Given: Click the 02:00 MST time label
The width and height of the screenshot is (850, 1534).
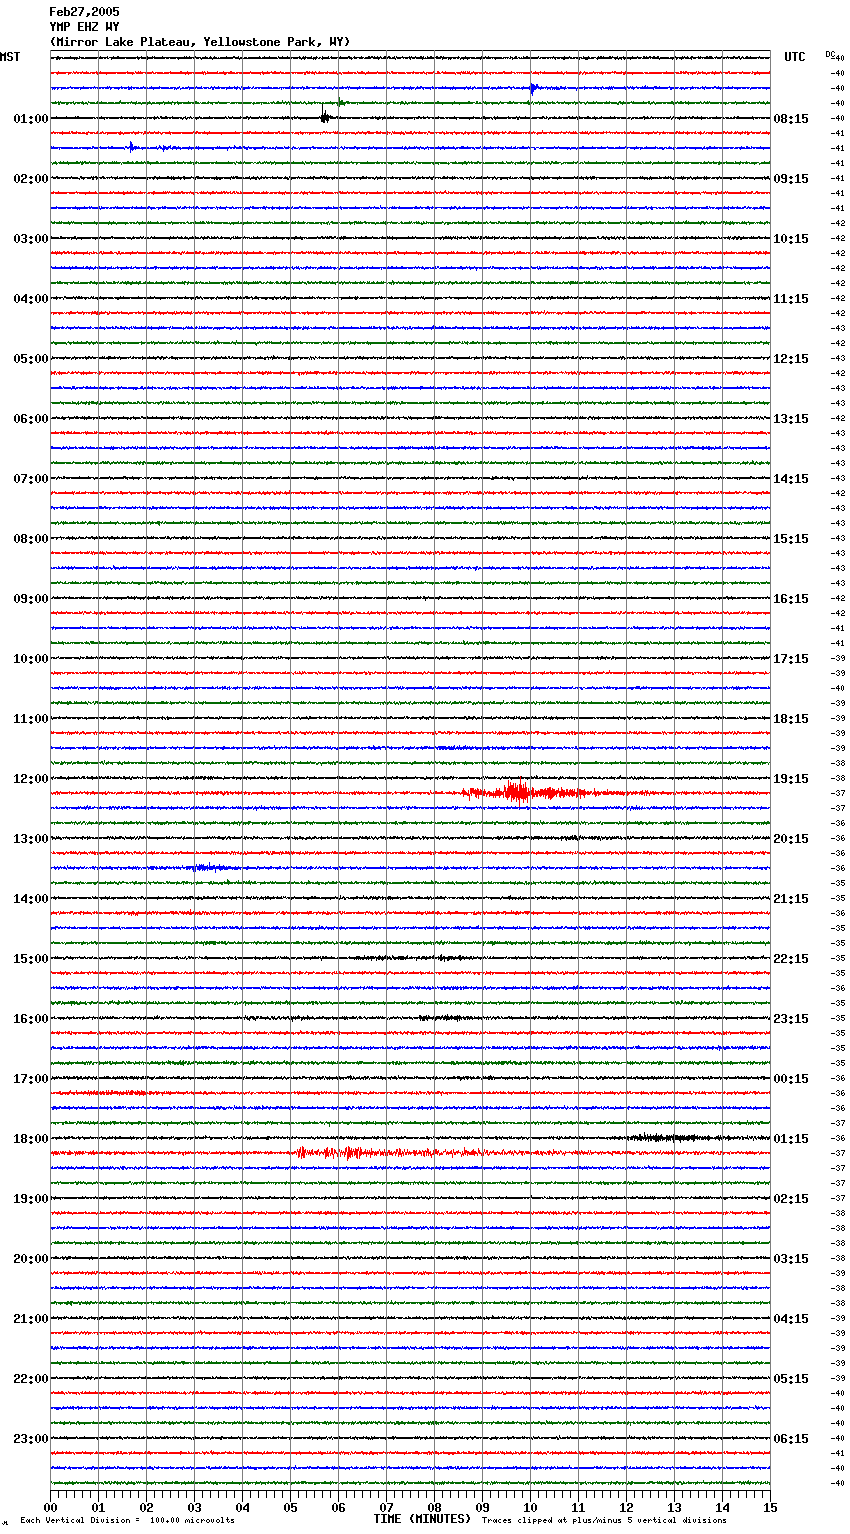Looking at the screenshot, I should click(x=31, y=179).
